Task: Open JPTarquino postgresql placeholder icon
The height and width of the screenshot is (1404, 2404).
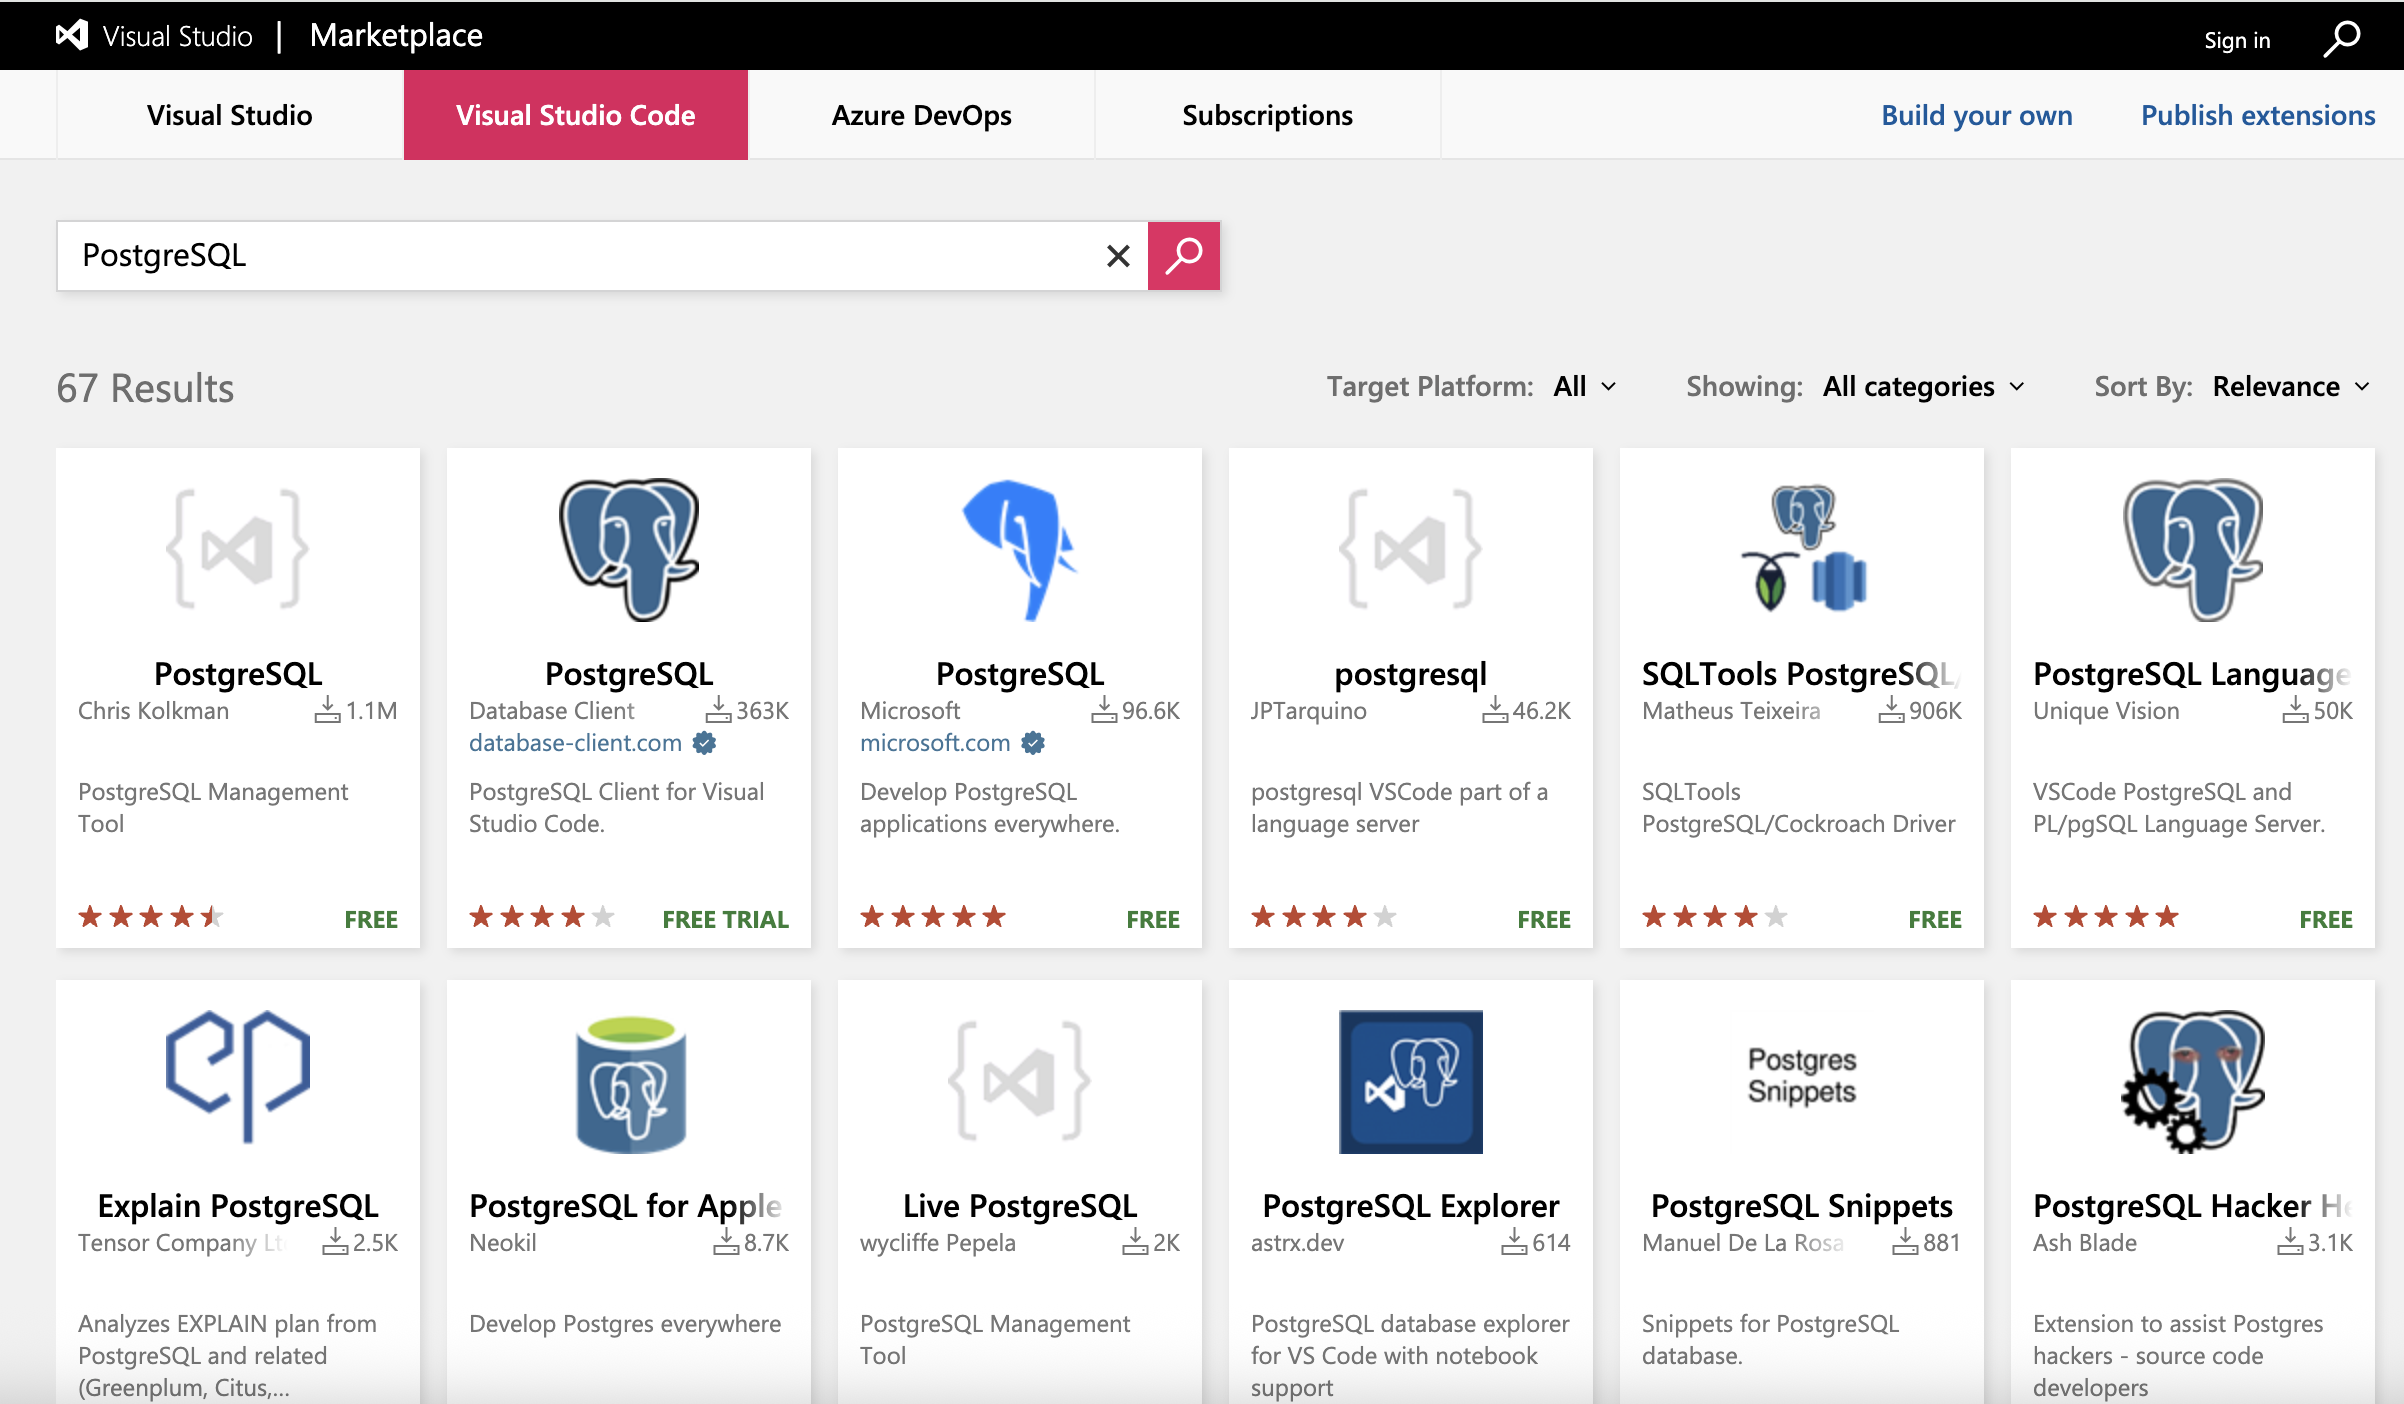Action: tap(1411, 549)
